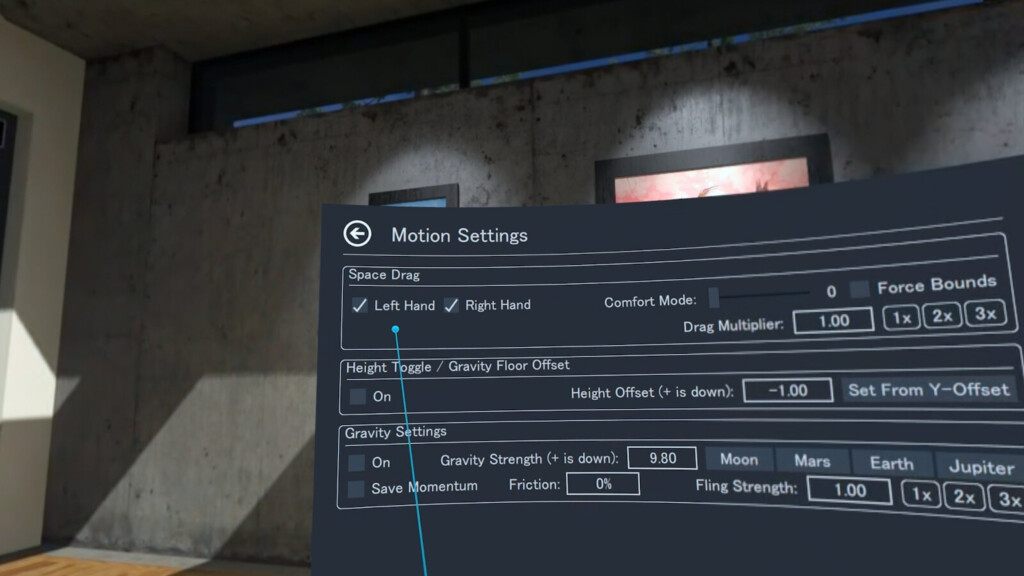This screenshot has height=576, width=1024.
Task: Go back using the arrow icon
Action: pyautogui.click(x=357, y=233)
